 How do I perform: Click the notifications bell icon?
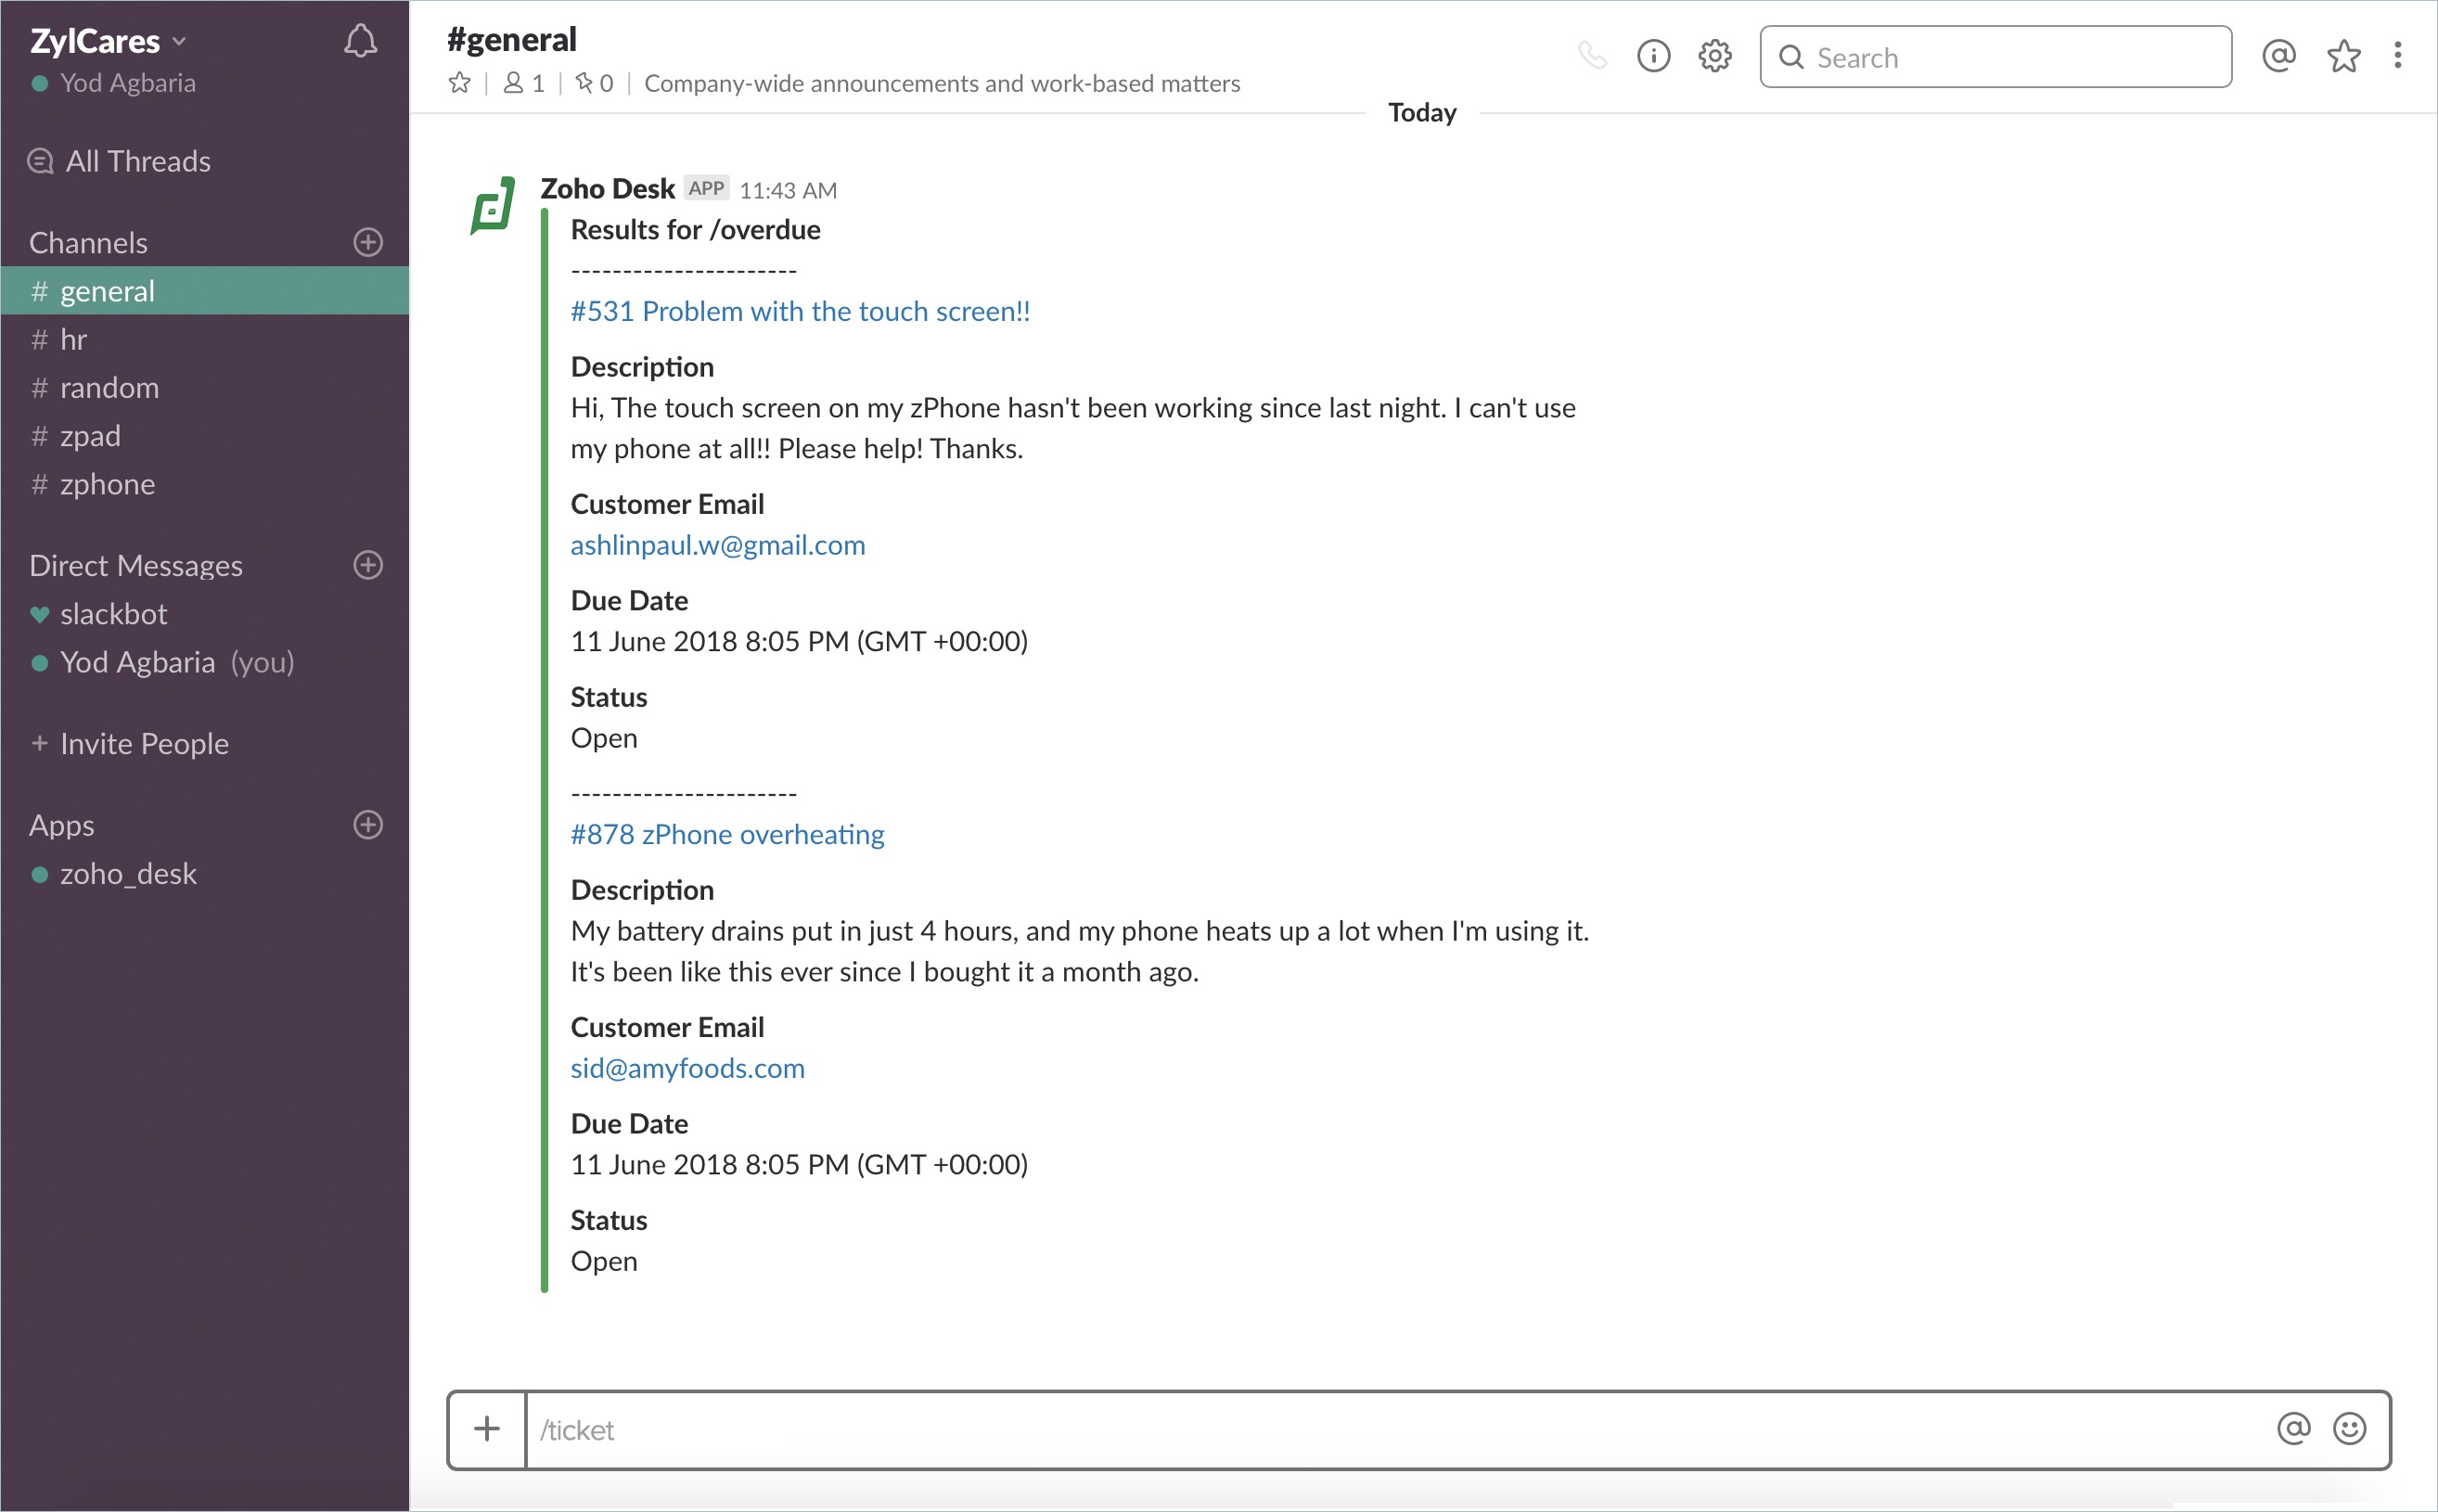[x=360, y=41]
